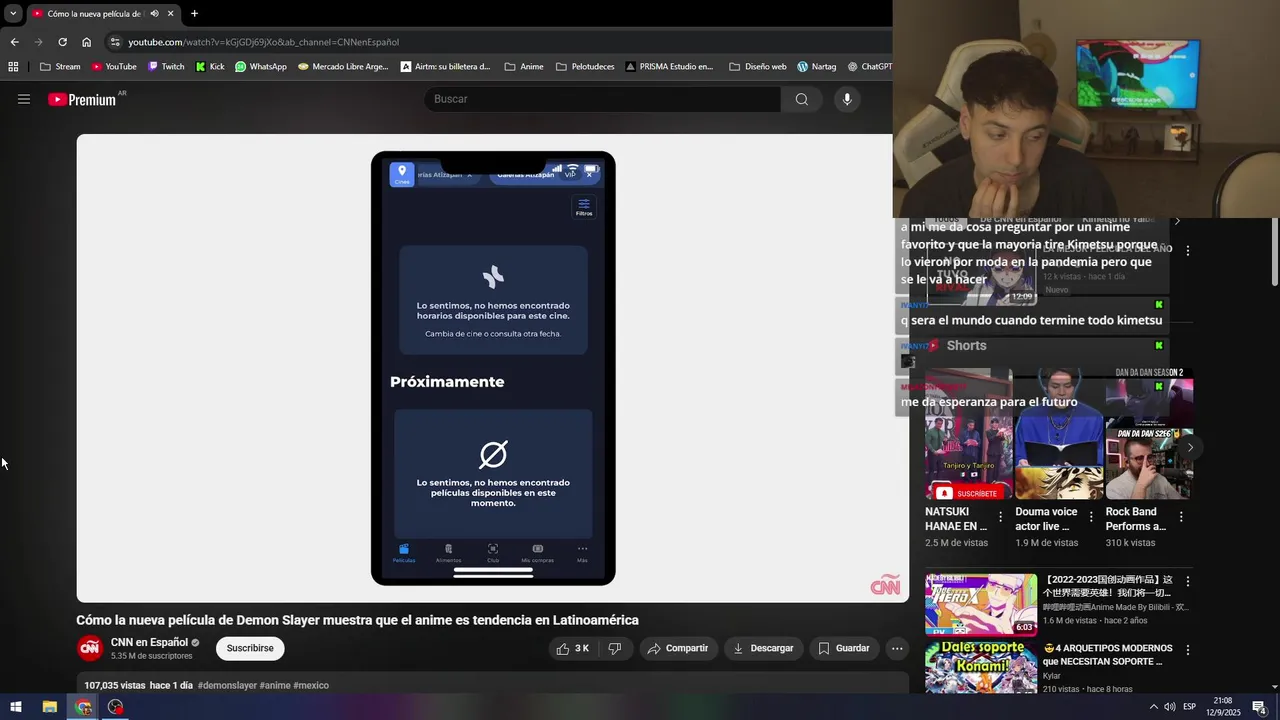Open Windows Start menu
The width and height of the screenshot is (1280, 720).
[16, 707]
